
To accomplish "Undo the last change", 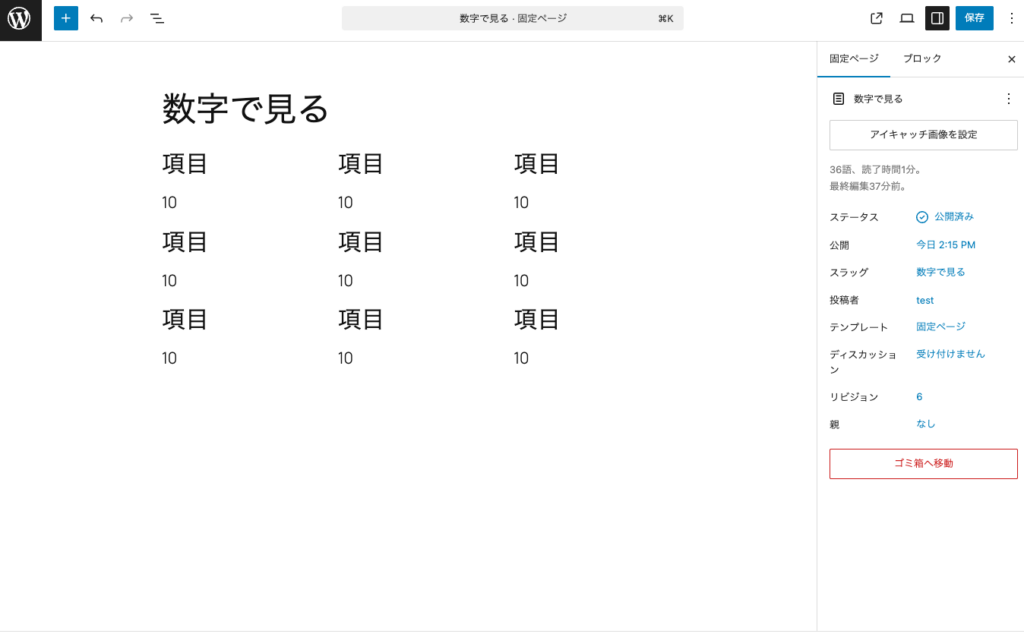I will click(96, 18).
